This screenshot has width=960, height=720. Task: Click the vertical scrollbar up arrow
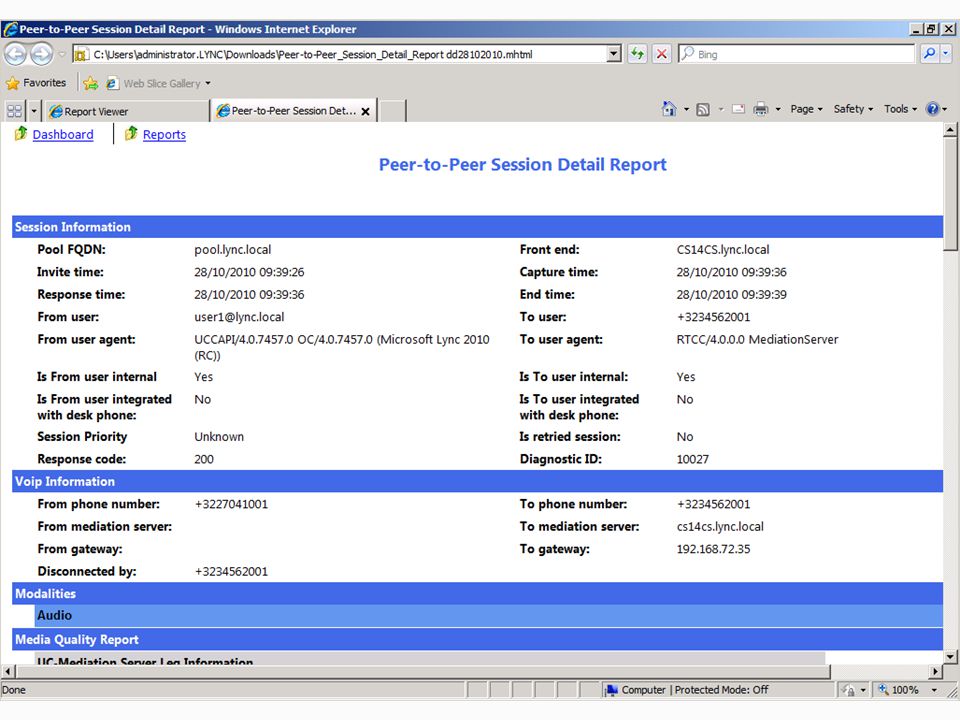click(950, 129)
